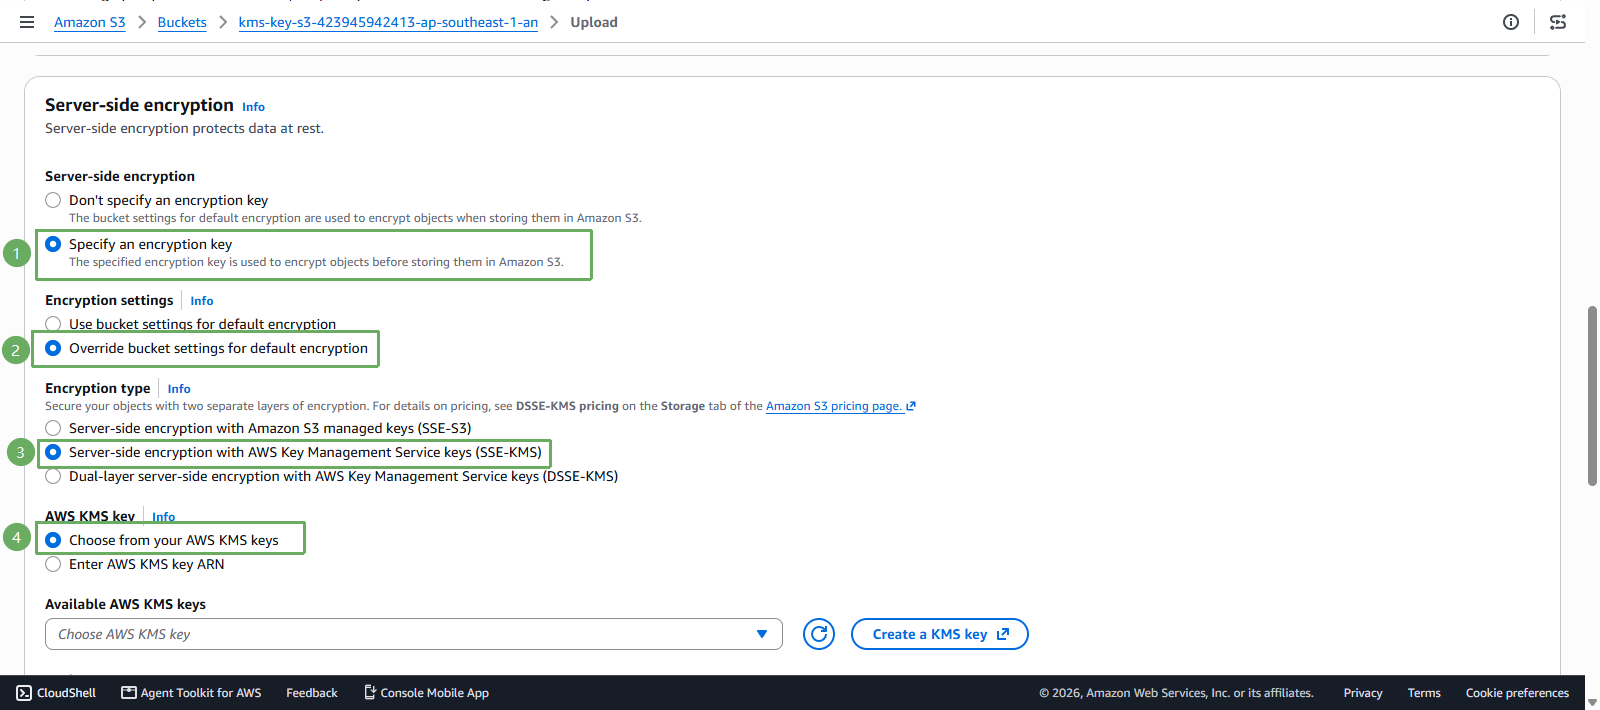1600x710 pixels.
Task: Go to Buckets breadcrumb
Action: 182,22
